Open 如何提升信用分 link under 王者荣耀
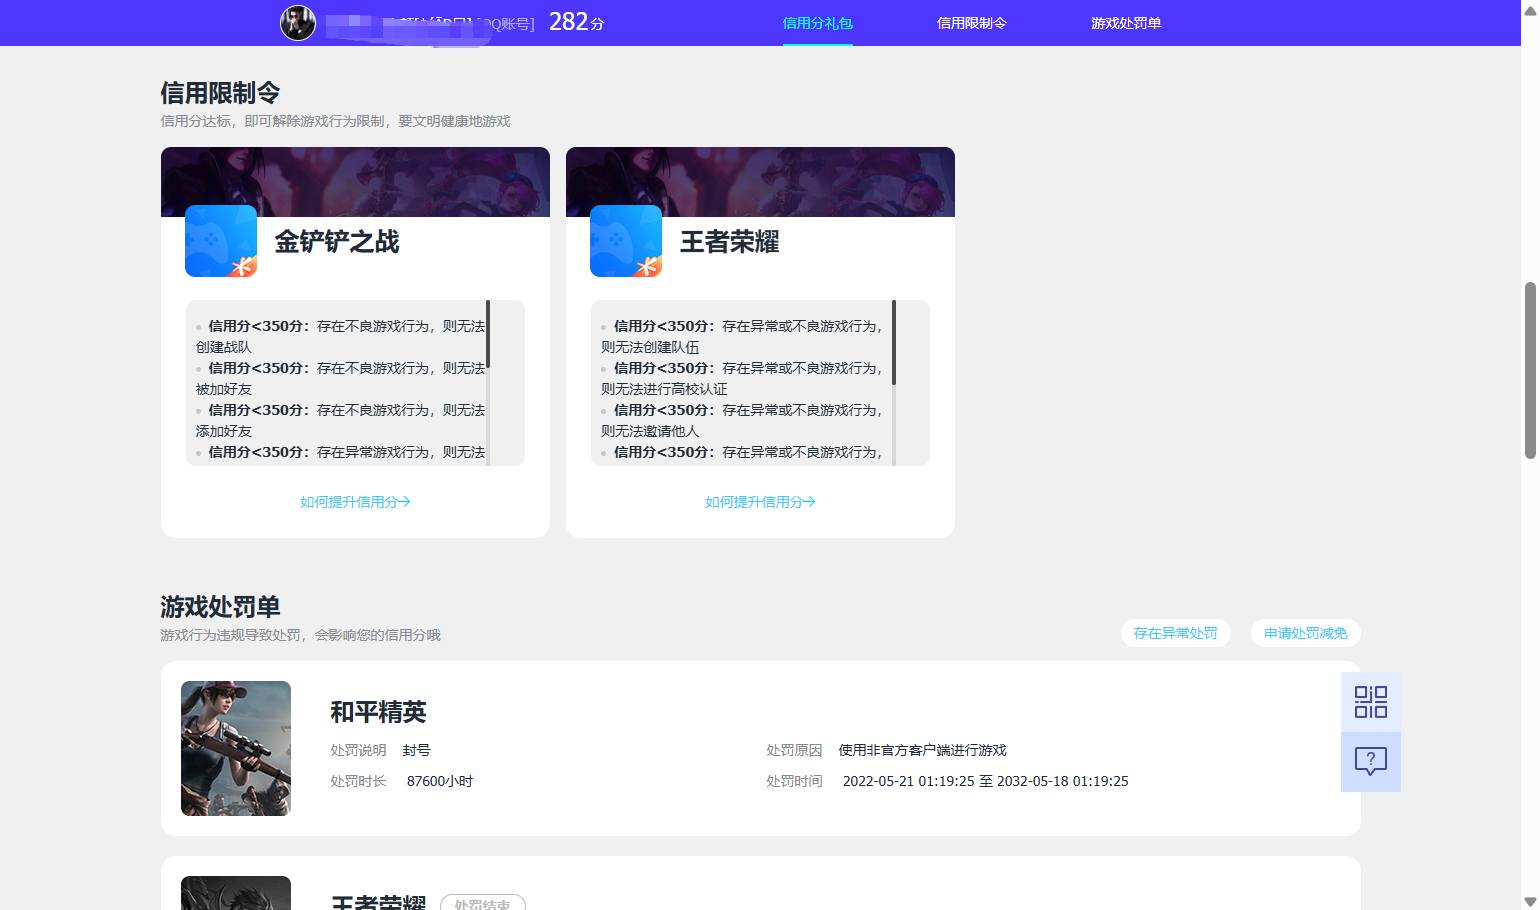1540x910 pixels. (760, 502)
